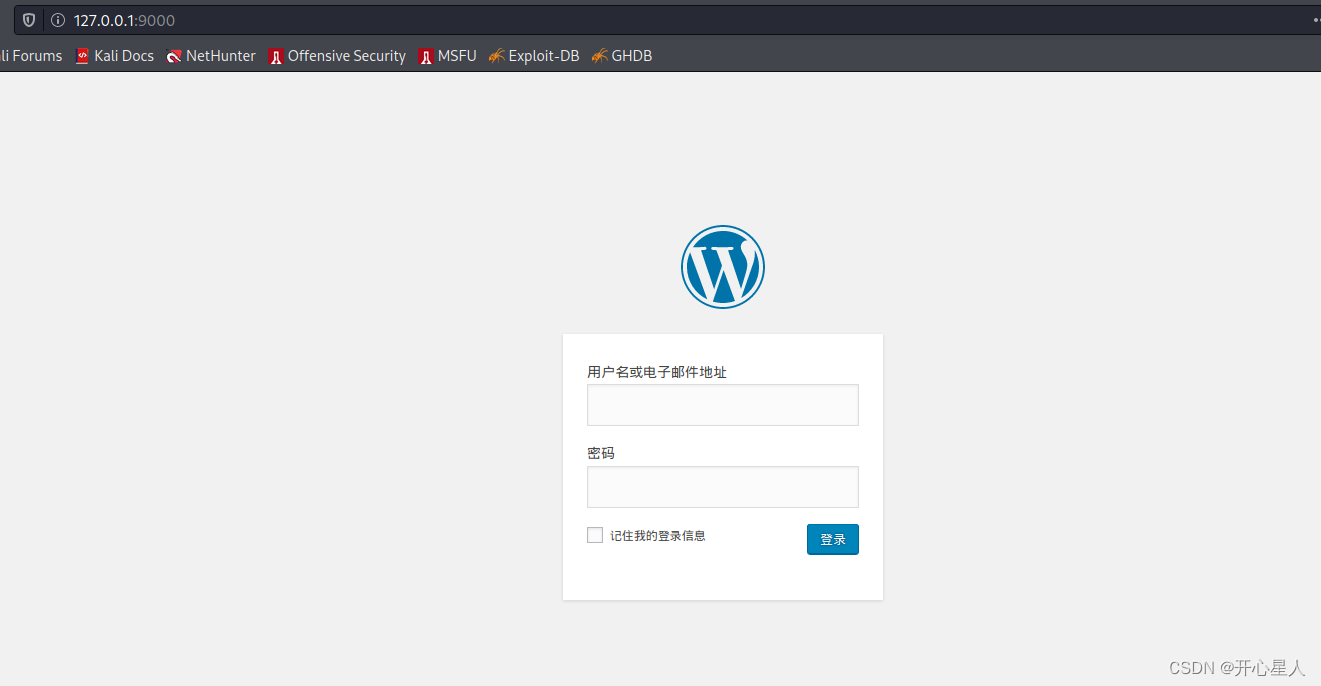
Task: Click the Offensive Security bookmark icon
Action: click(x=276, y=56)
